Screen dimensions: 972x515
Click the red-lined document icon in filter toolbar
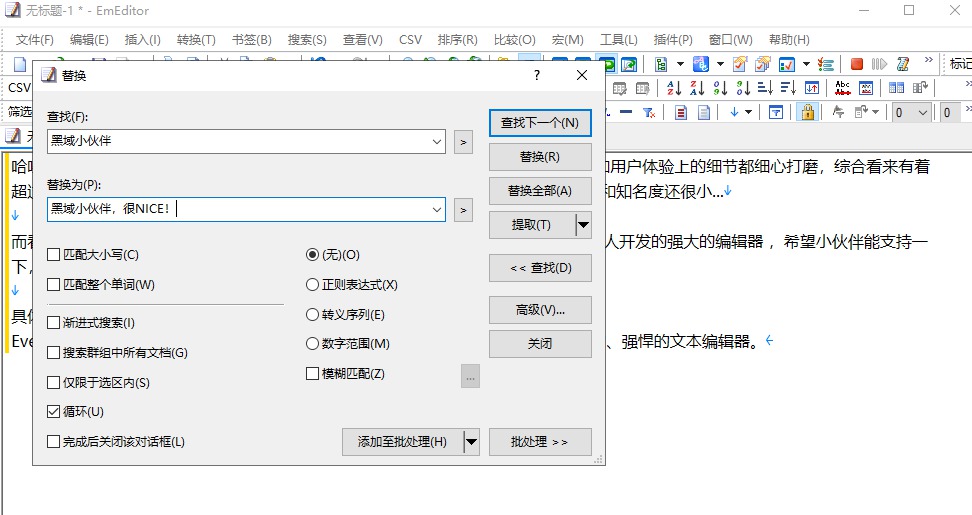click(x=681, y=112)
